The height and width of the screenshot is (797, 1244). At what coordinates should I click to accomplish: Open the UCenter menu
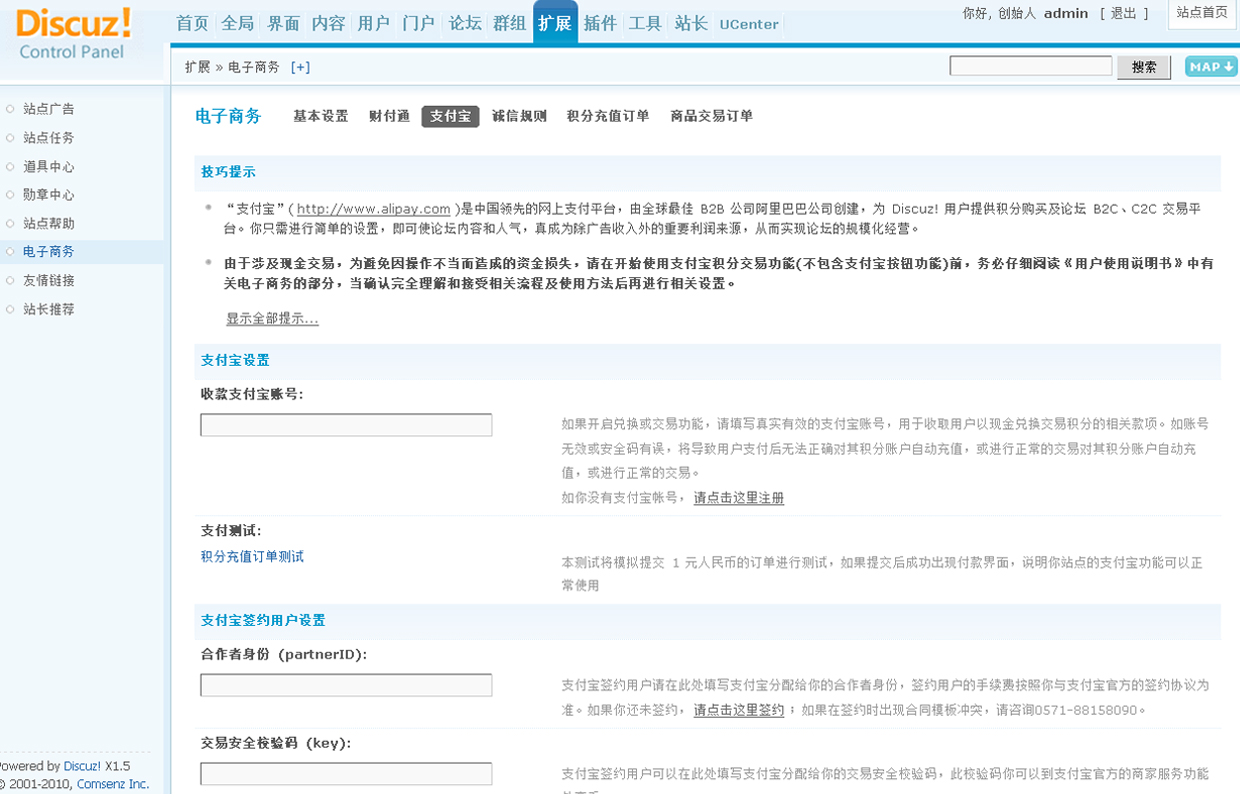749,24
